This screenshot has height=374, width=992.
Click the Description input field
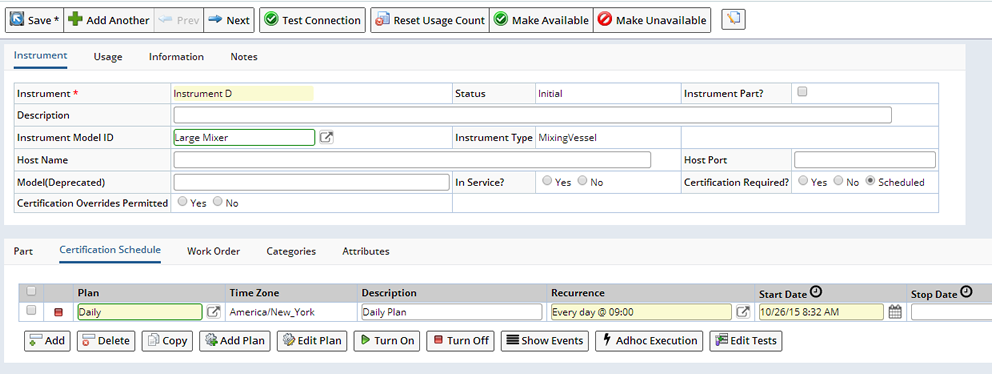pos(532,115)
